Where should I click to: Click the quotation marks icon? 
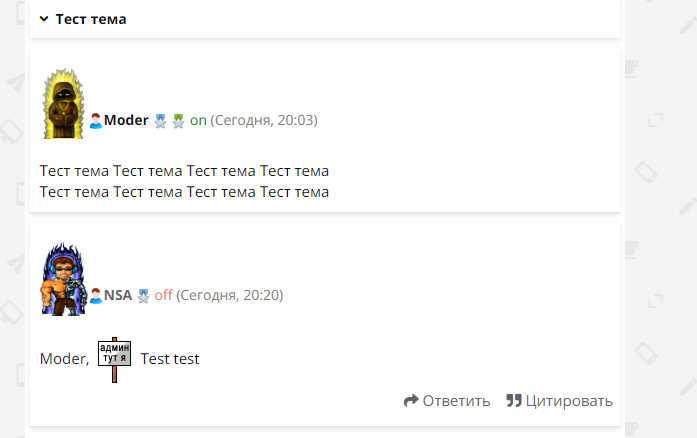pos(514,401)
